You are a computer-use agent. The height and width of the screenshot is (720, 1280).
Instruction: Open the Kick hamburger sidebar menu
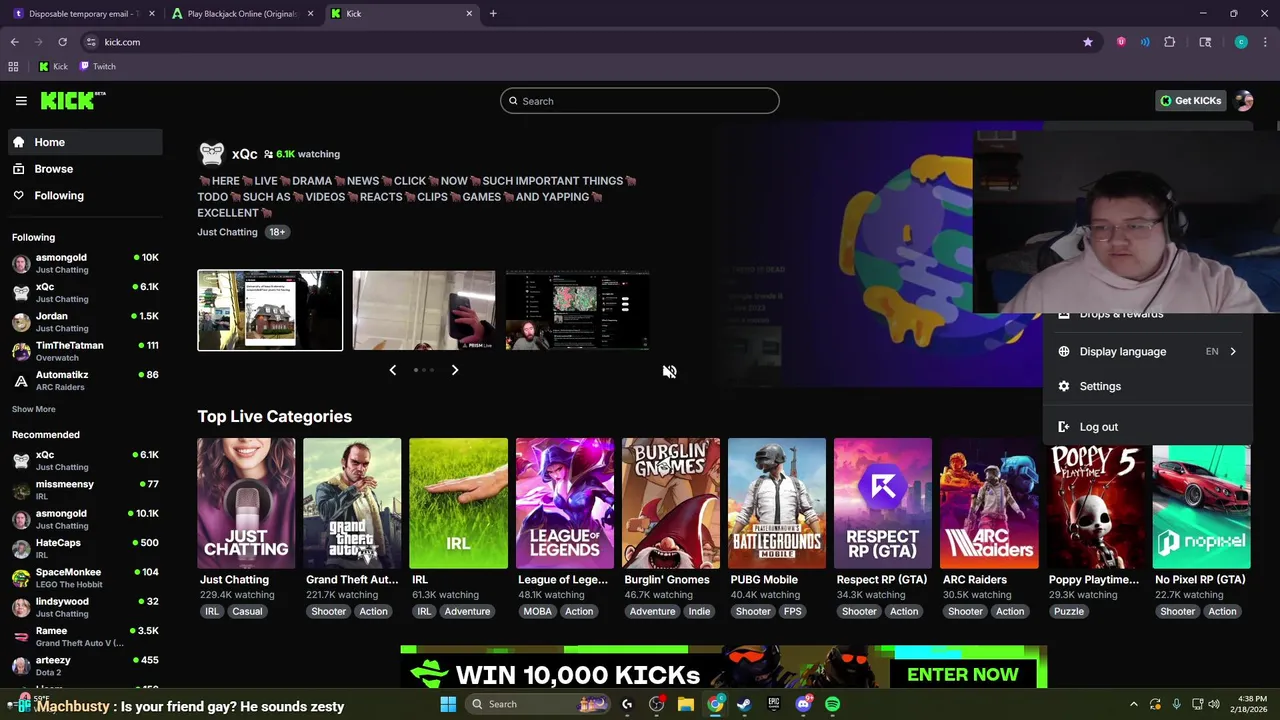pos(21,101)
